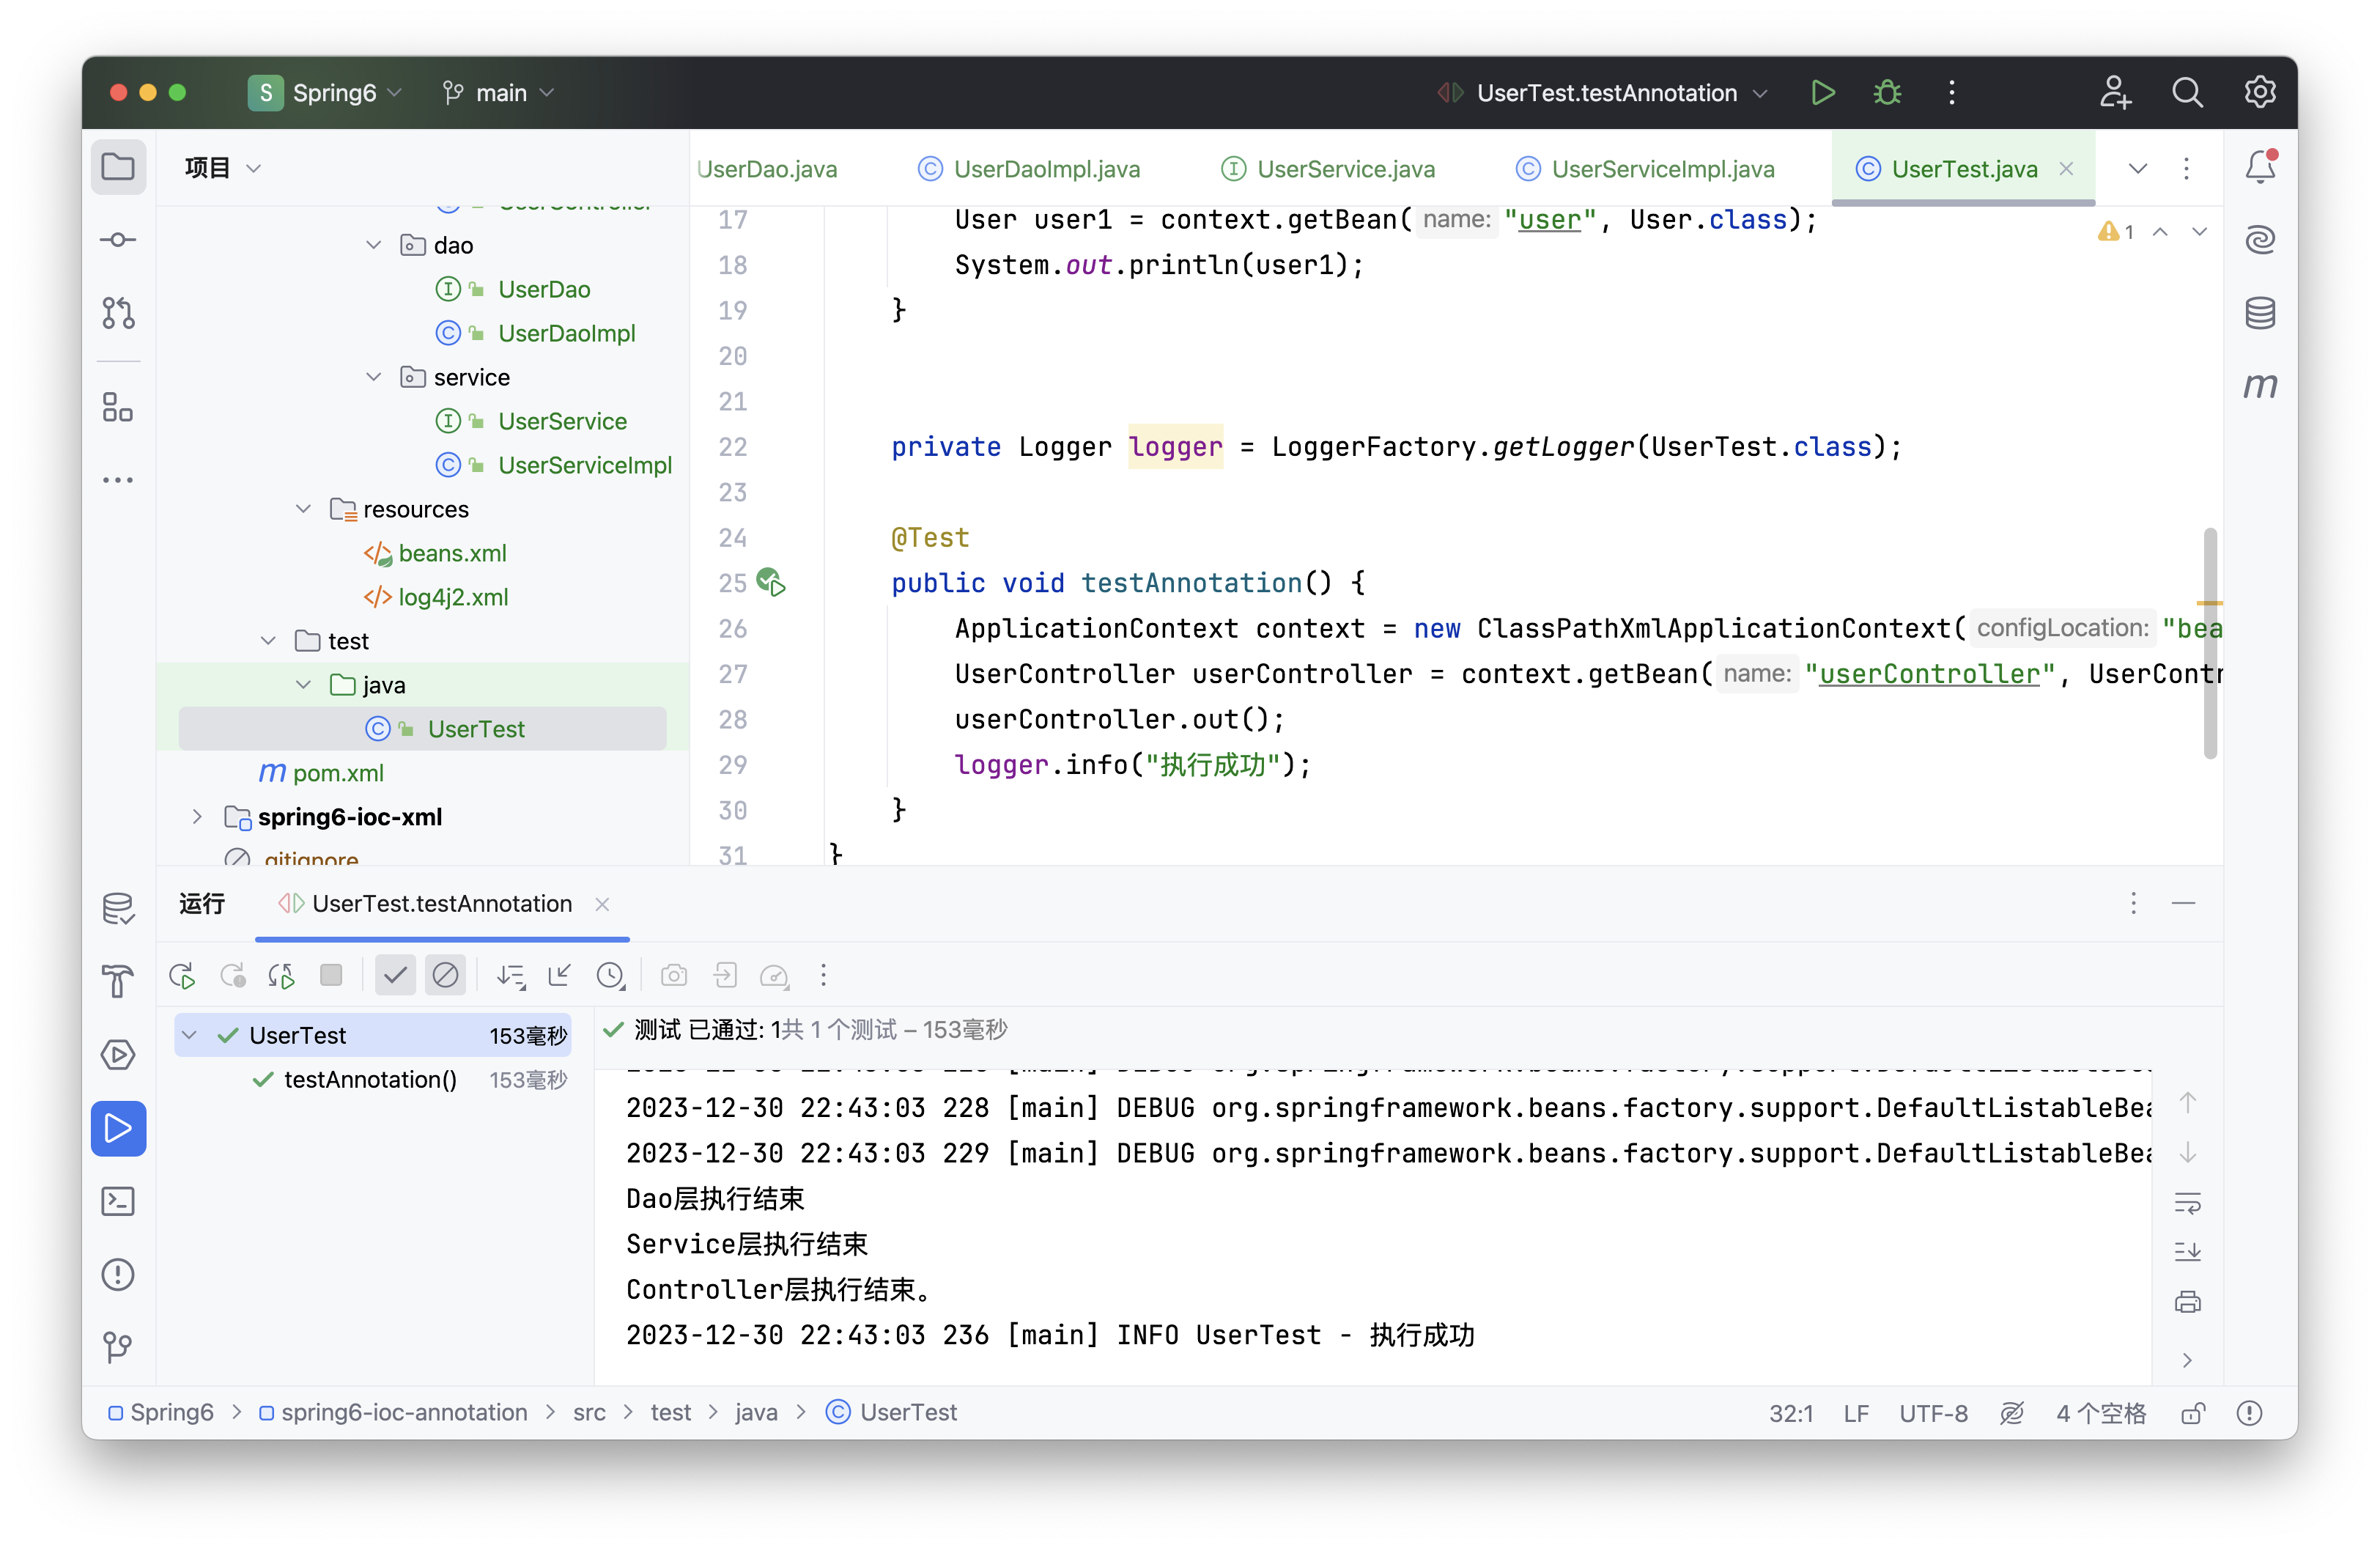Open the Database tool window icon
Image resolution: width=2380 pixels, height=1548 pixels.
[2260, 313]
